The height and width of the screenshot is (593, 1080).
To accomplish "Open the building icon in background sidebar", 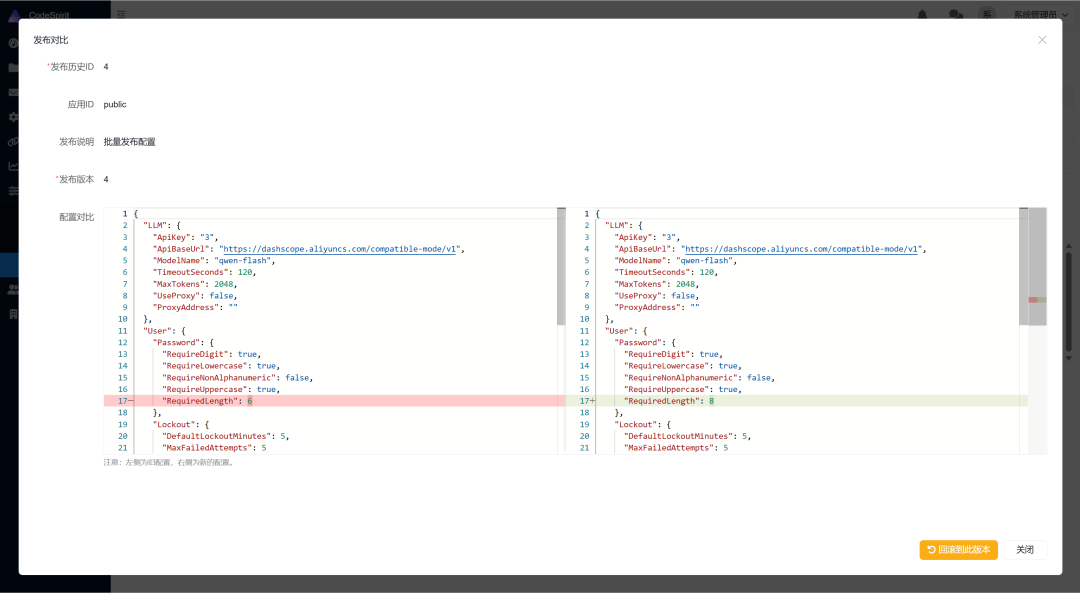I will click(x=13, y=314).
